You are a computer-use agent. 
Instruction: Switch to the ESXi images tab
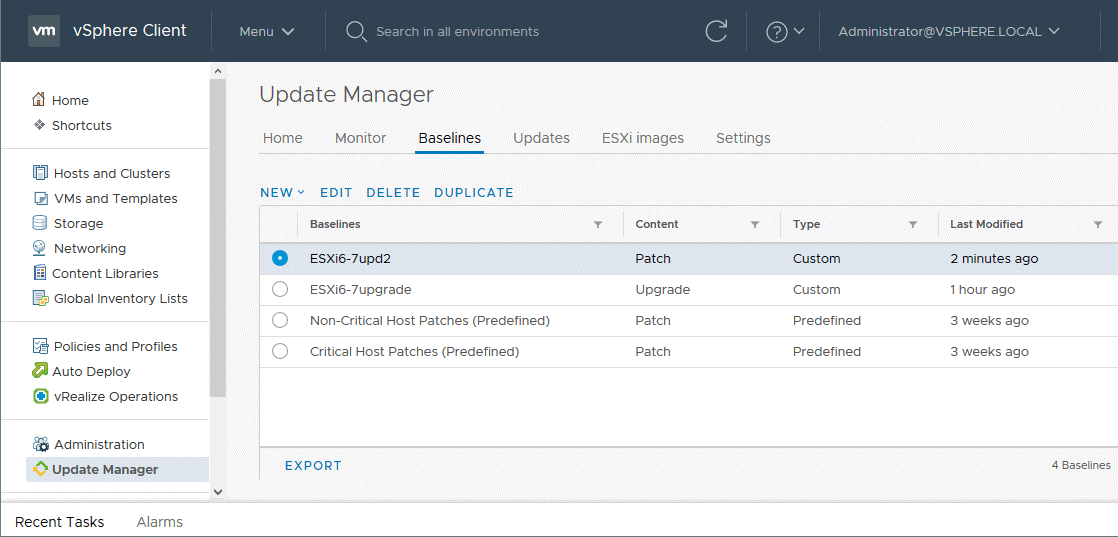(642, 138)
